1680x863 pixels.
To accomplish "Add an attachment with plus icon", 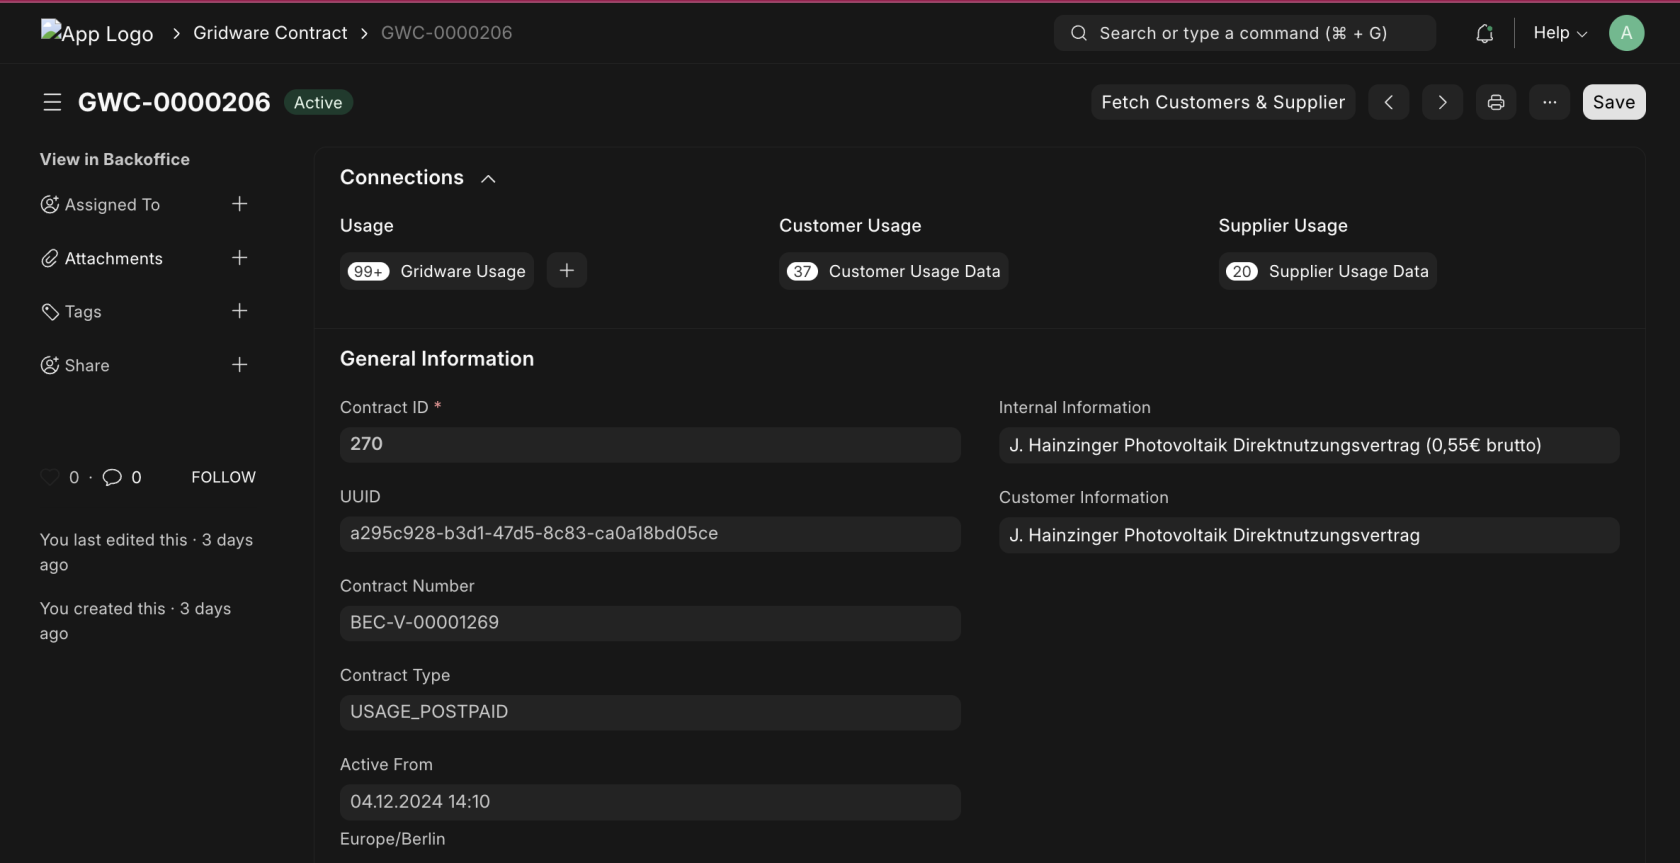I will [x=240, y=258].
